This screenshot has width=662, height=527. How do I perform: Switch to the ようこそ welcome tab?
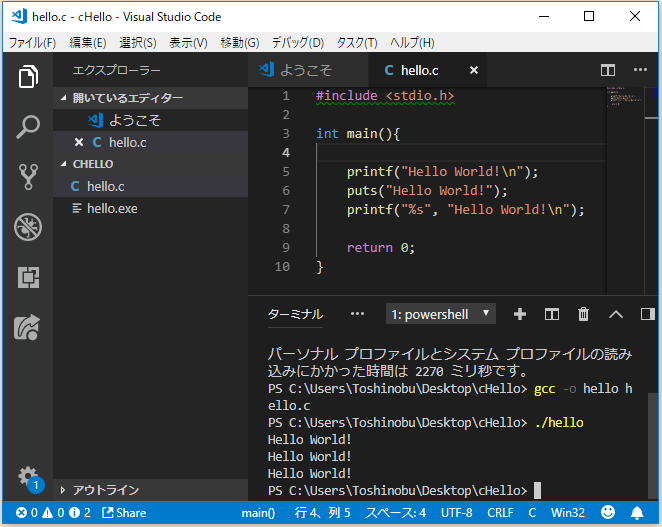pos(308,70)
